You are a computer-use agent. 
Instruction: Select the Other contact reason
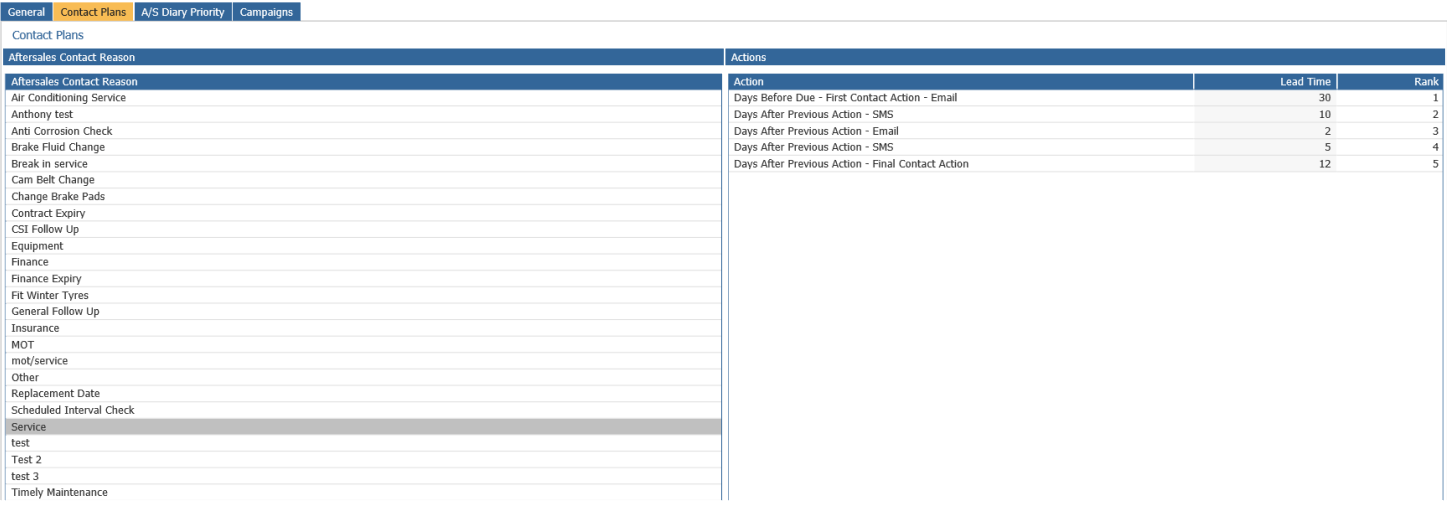[x=363, y=377]
